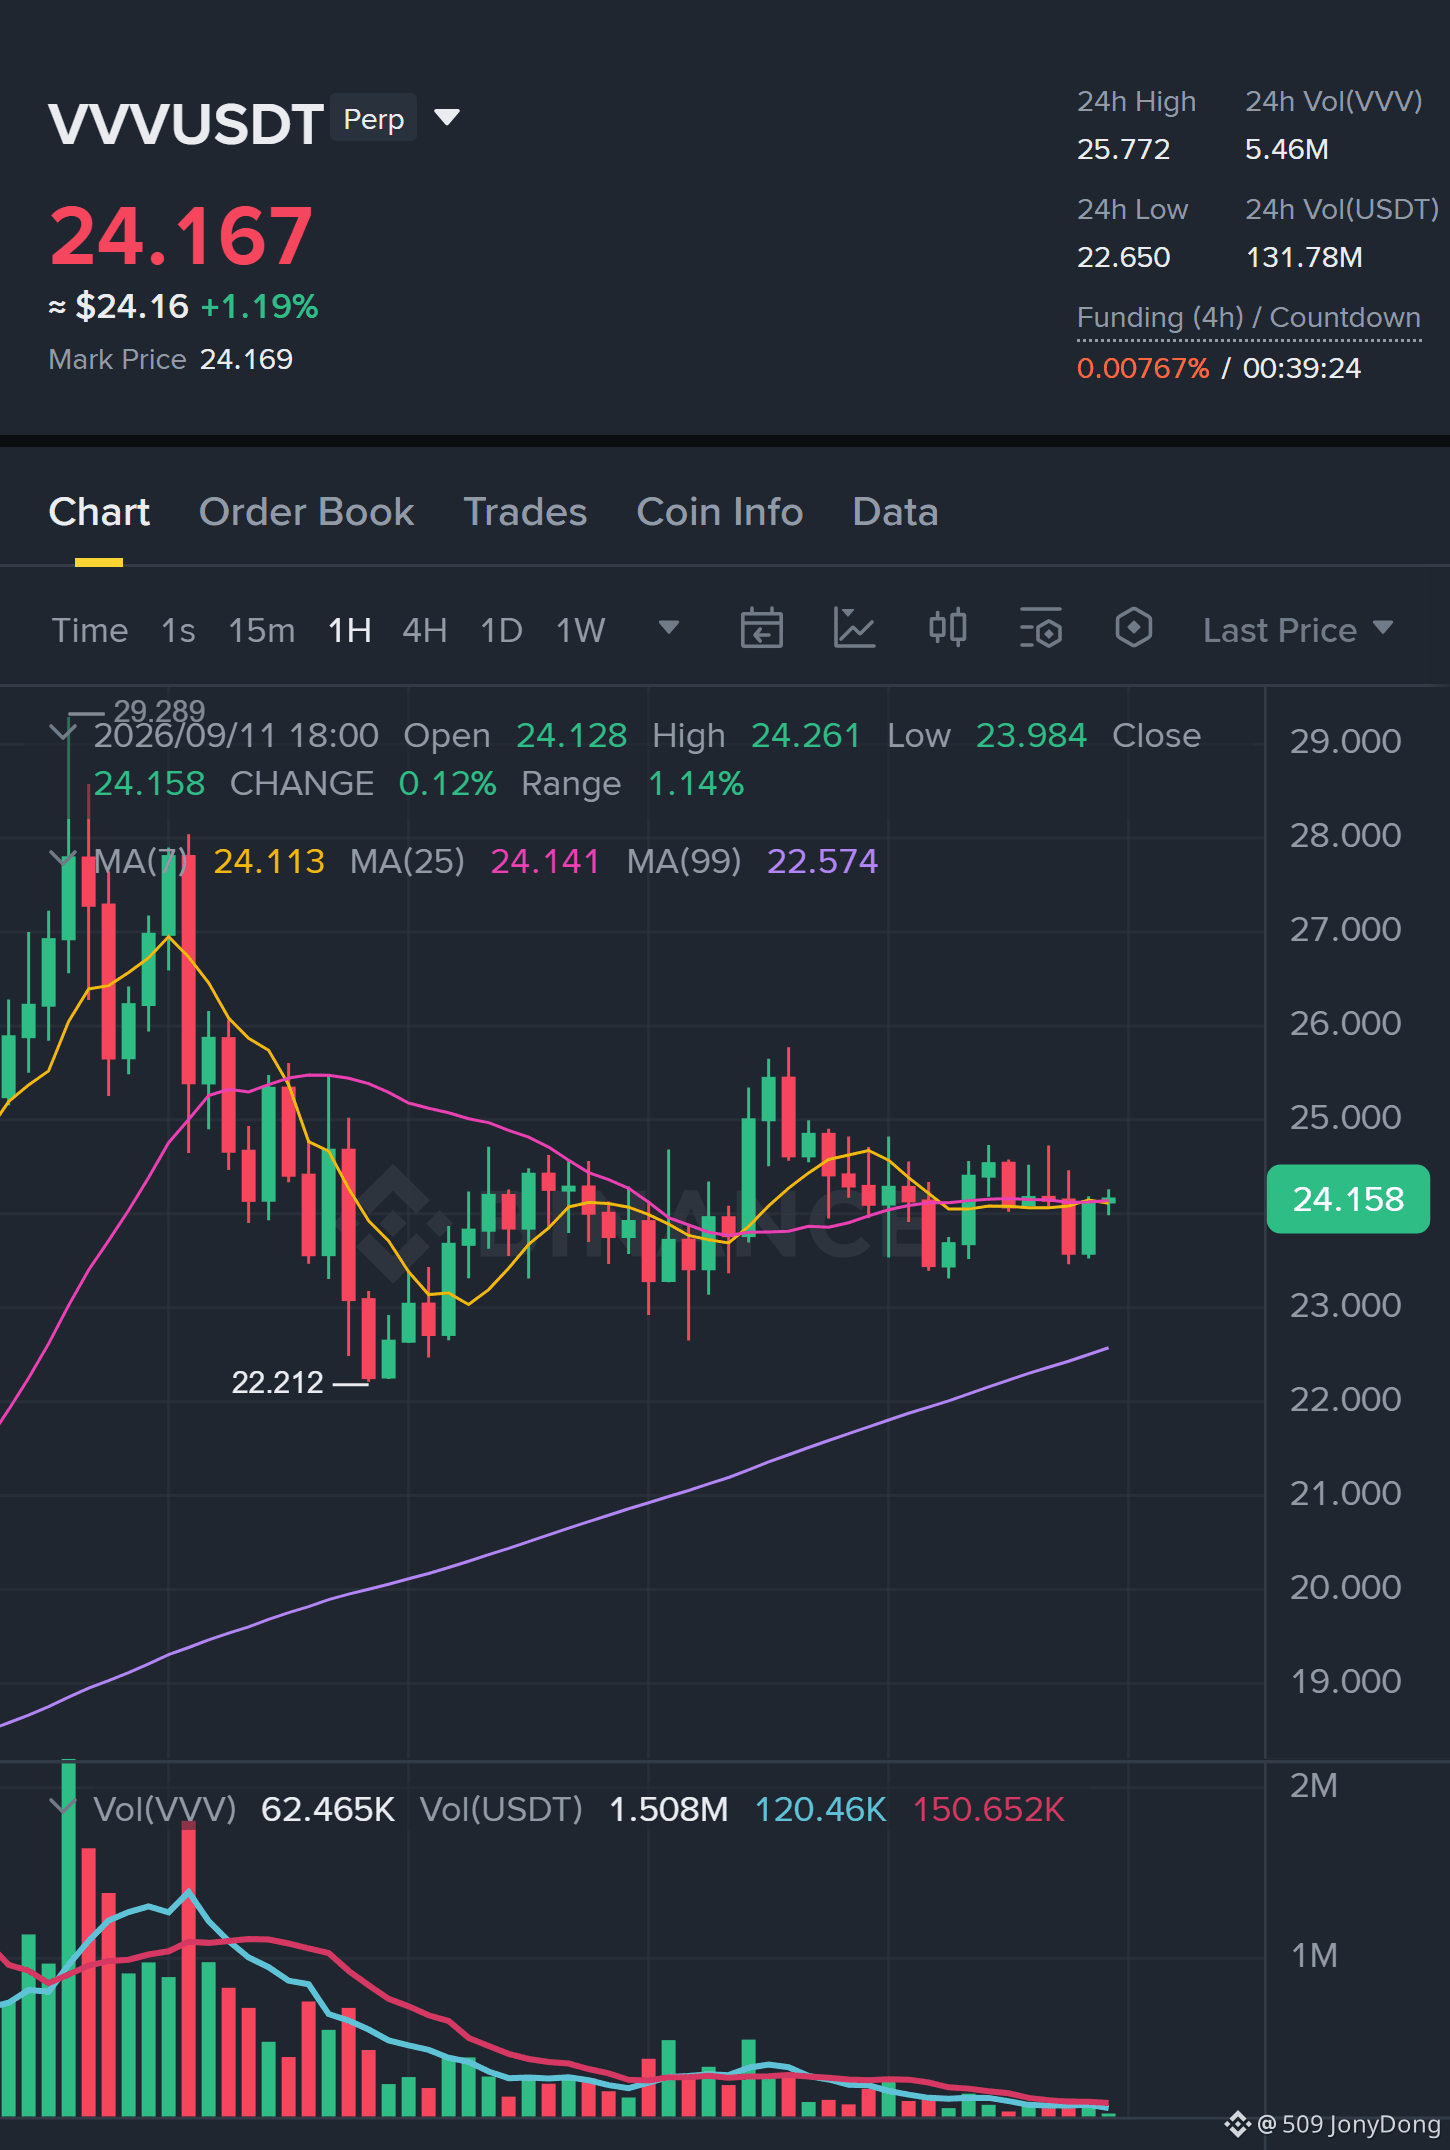Open the chart display settings icon
Viewport: 1450px width, 2150px height.
1041,629
